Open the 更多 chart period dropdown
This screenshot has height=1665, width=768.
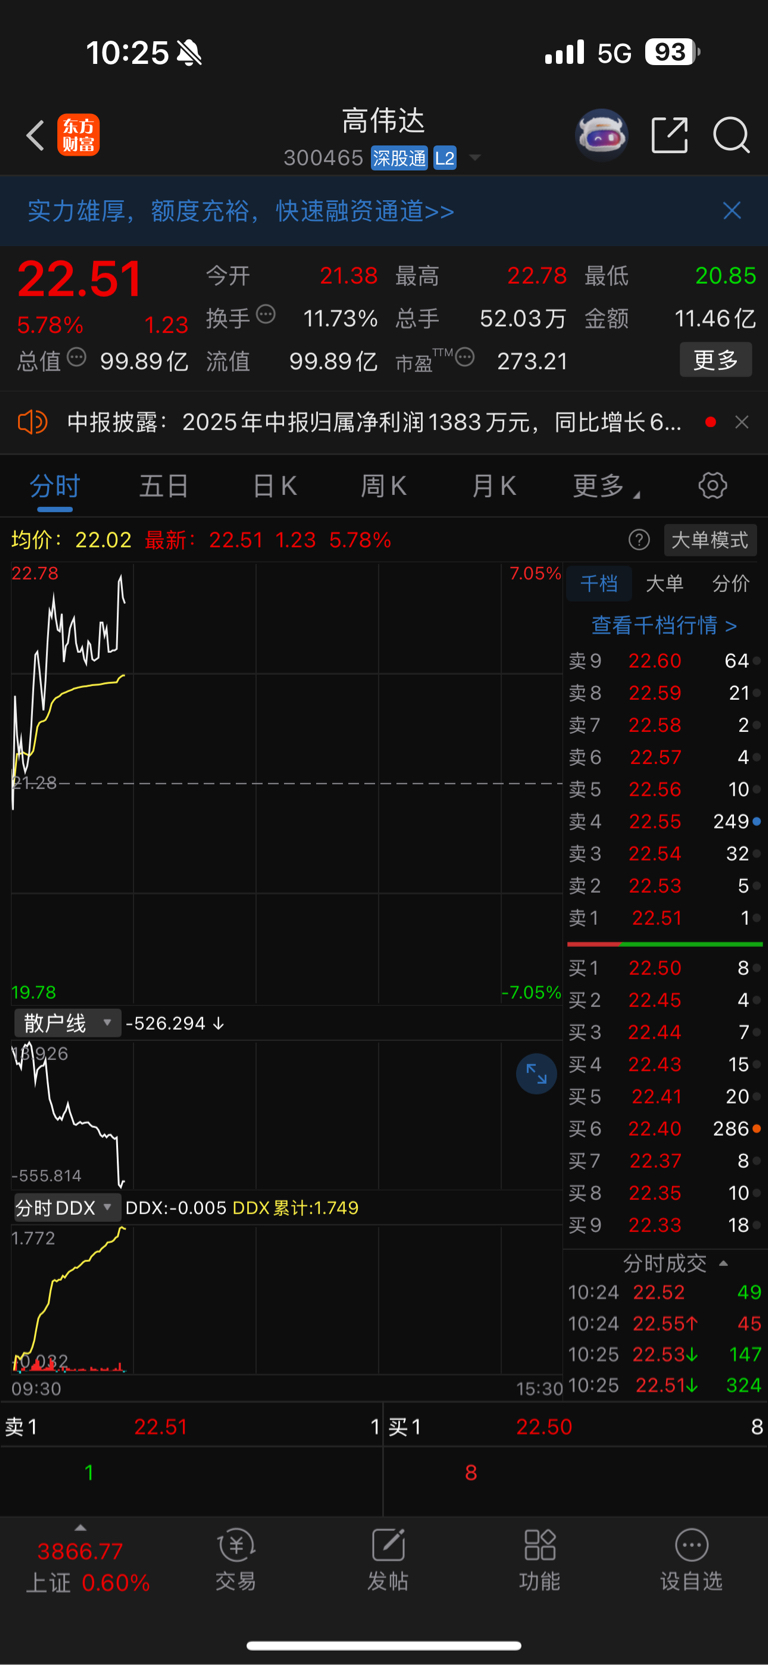[606, 486]
